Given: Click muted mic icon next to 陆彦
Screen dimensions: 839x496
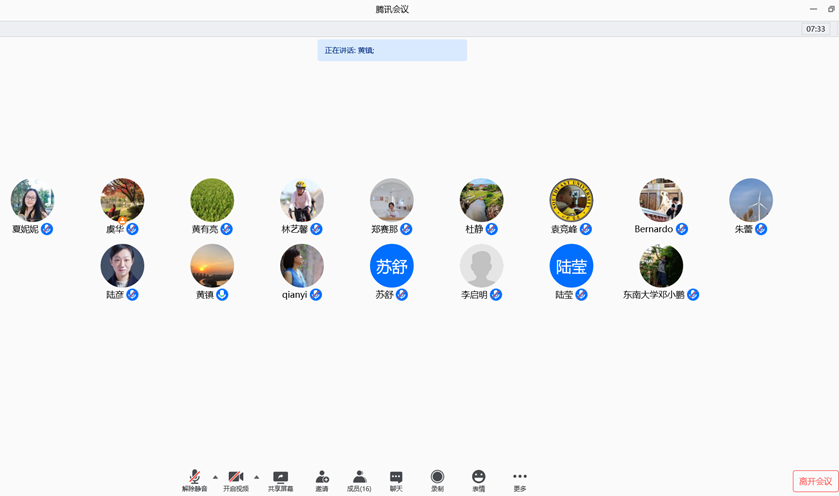Looking at the screenshot, I should click(x=132, y=294).
